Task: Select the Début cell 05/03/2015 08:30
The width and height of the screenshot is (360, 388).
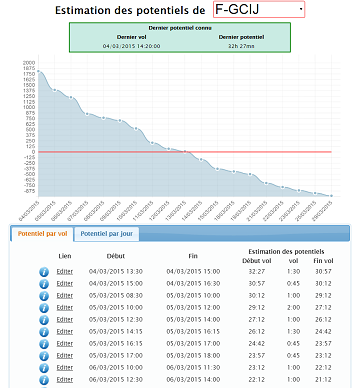Action: (116, 296)
